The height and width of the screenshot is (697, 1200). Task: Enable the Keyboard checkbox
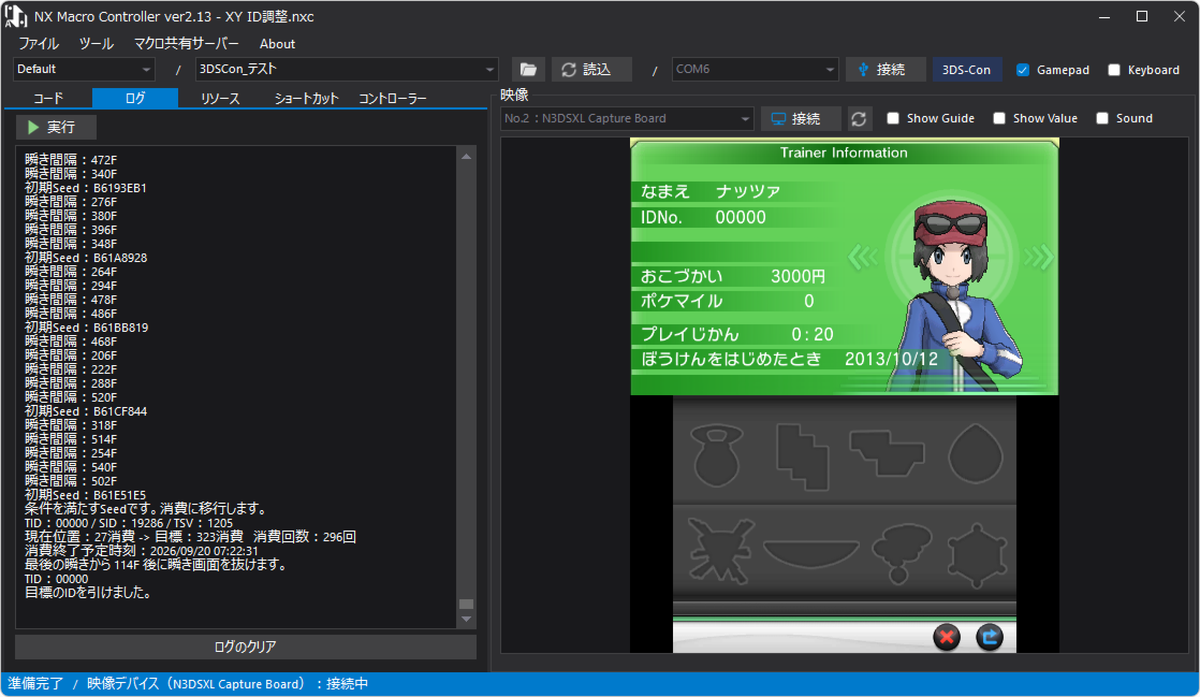click(1113, 70)
